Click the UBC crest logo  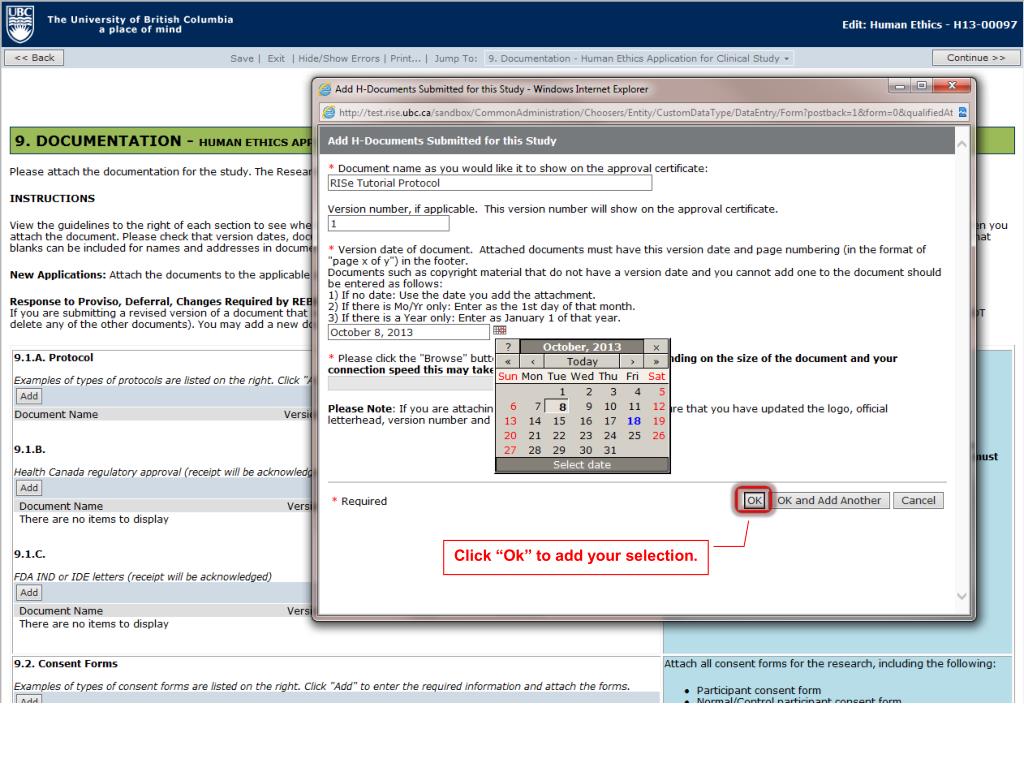tap(20, 24)
